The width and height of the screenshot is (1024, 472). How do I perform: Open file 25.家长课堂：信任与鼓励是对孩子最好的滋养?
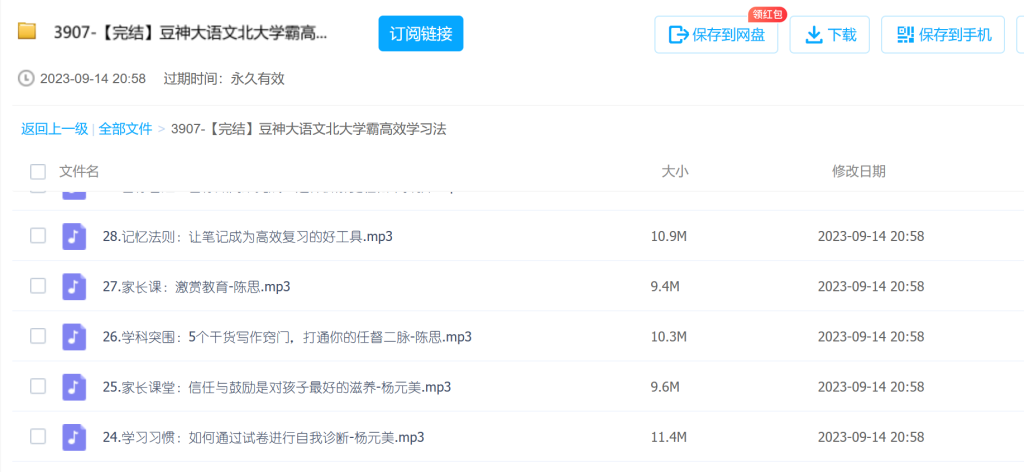(277, 387)
